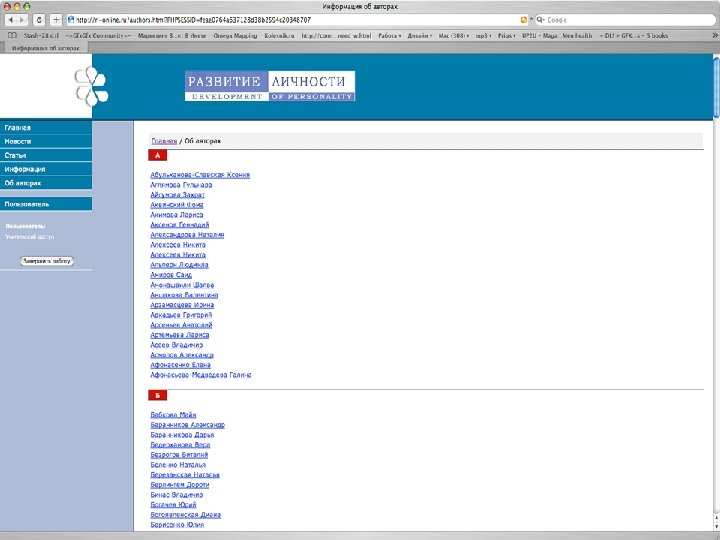Open author Александрова Наталия
Viewport: 720px width, 540px height.
pyautogui.click(x=187, y=235)
